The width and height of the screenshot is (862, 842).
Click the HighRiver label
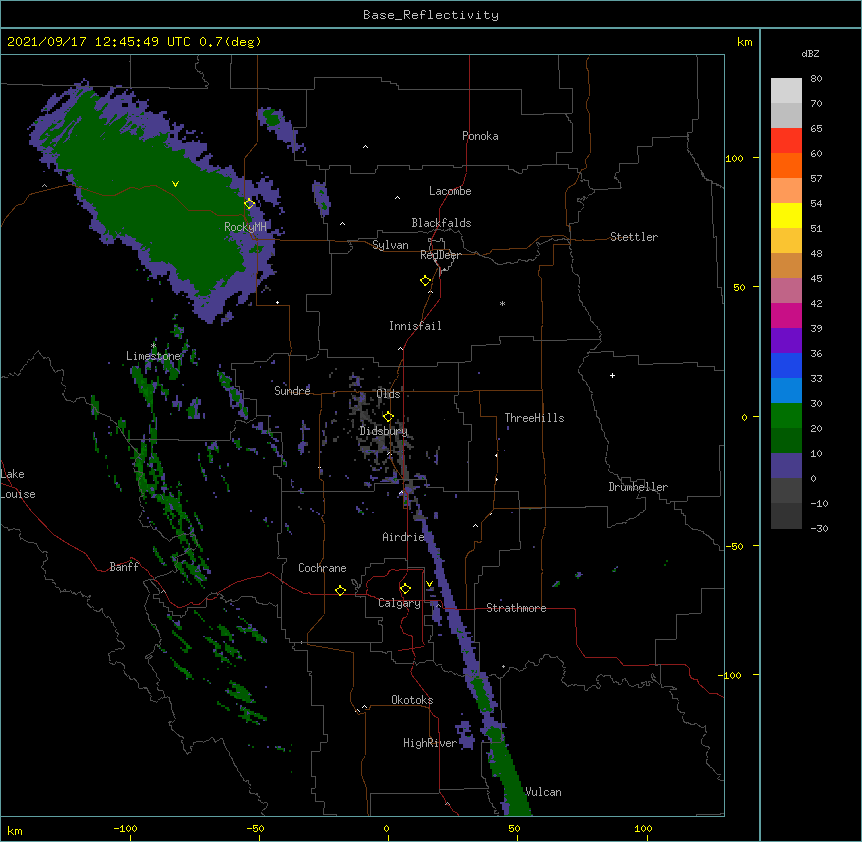tap(430, 743)
